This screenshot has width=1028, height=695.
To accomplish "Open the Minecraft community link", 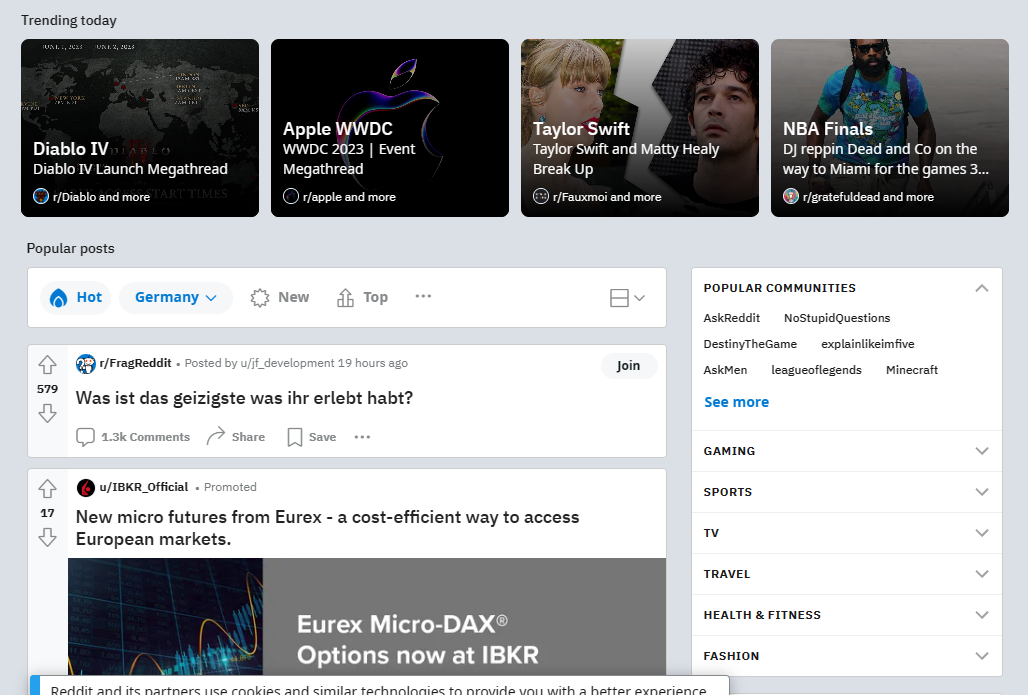I will [x=912, y=370].
